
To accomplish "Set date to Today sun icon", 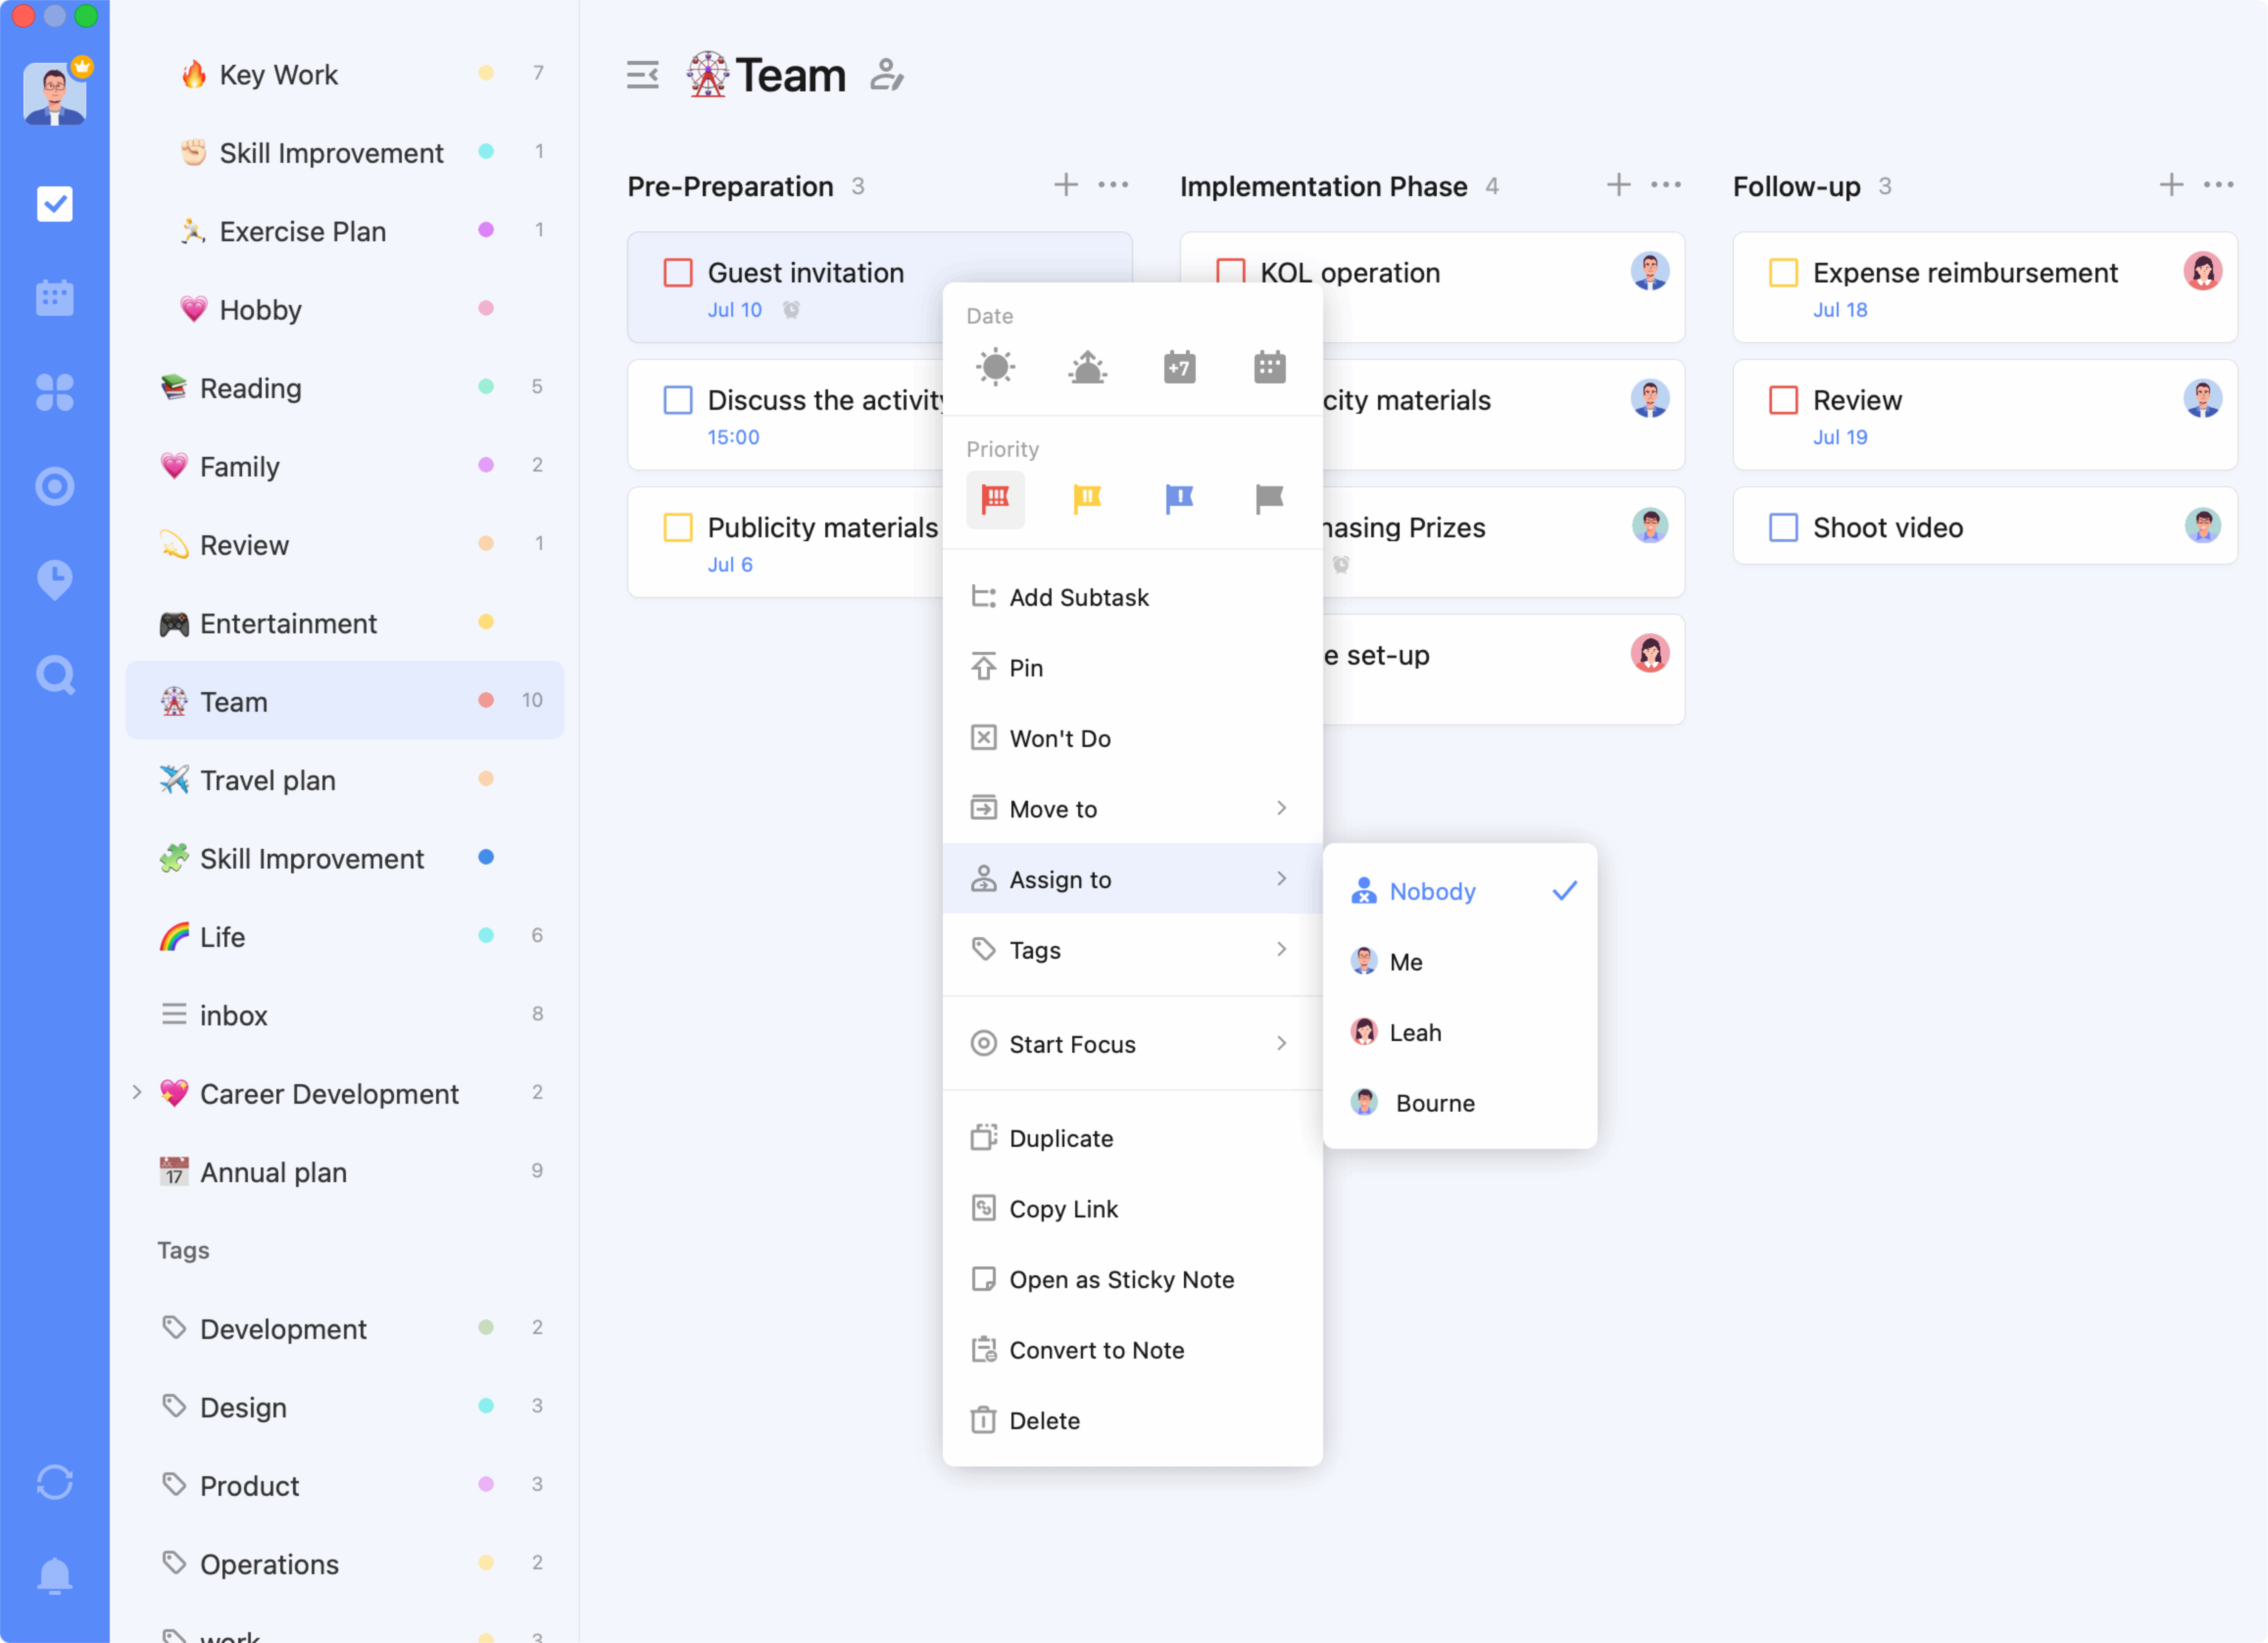I will click(x=995, y=367).
